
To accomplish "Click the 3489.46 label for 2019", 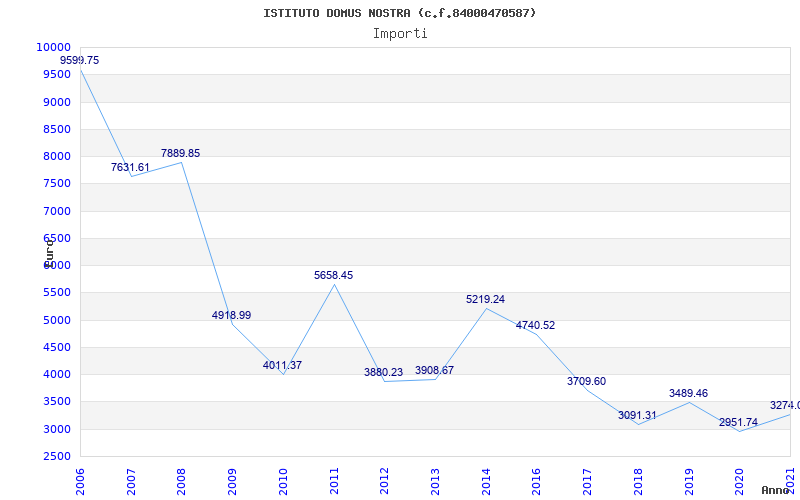I will 688,393.
